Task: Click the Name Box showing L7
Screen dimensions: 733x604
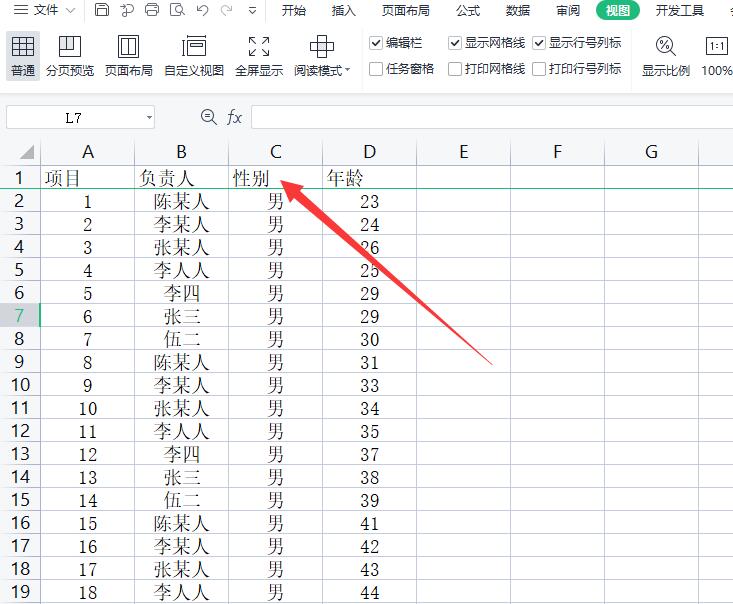Action: (73, 117)
